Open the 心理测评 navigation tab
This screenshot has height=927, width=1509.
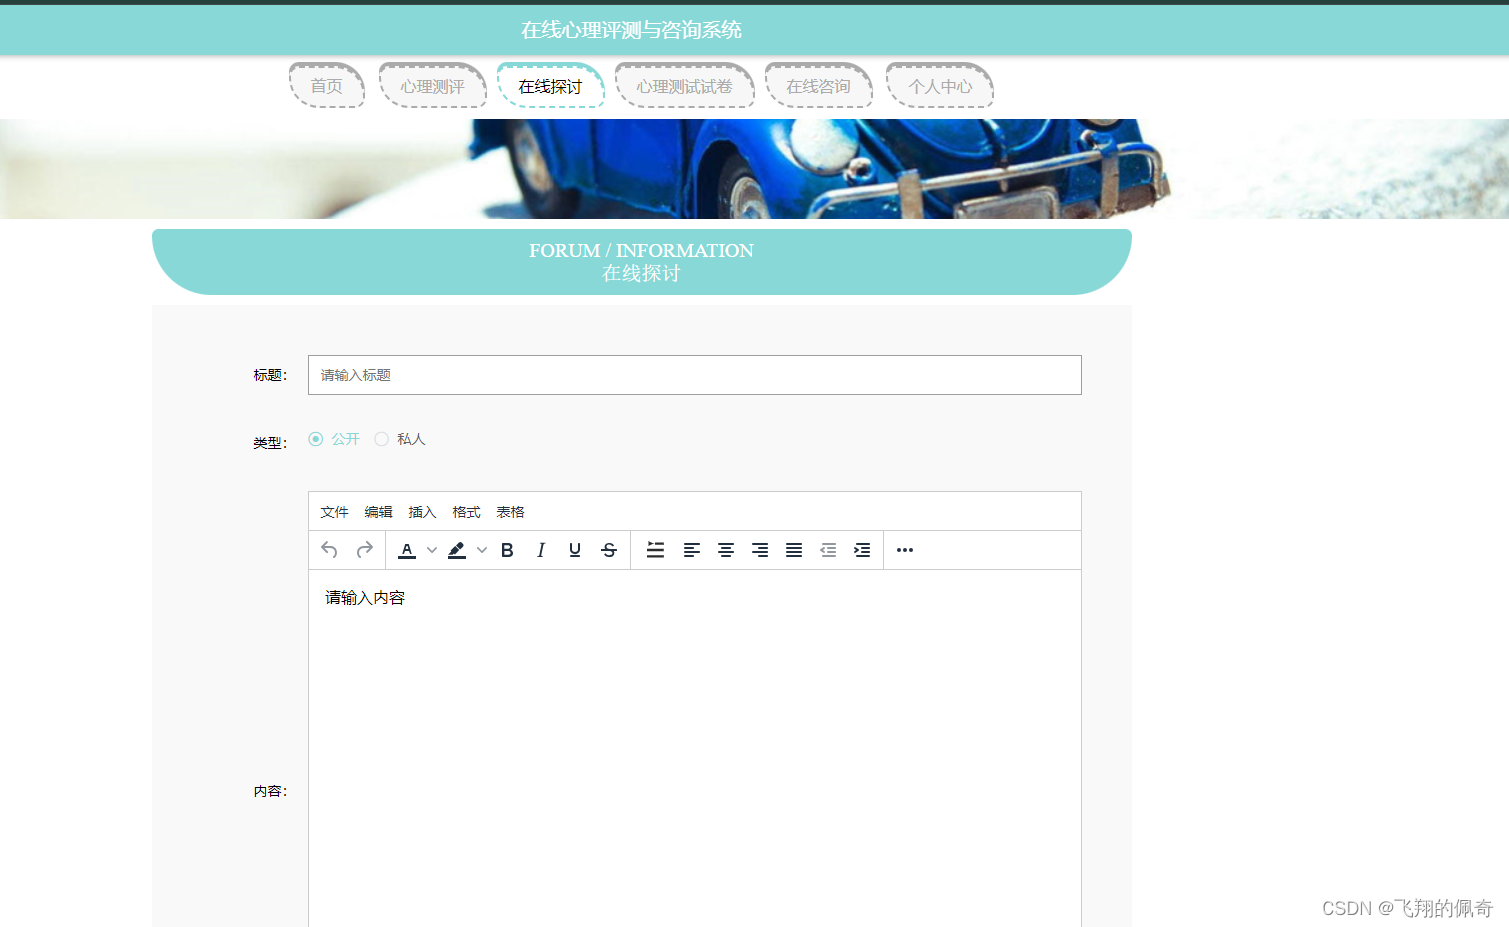433,86
